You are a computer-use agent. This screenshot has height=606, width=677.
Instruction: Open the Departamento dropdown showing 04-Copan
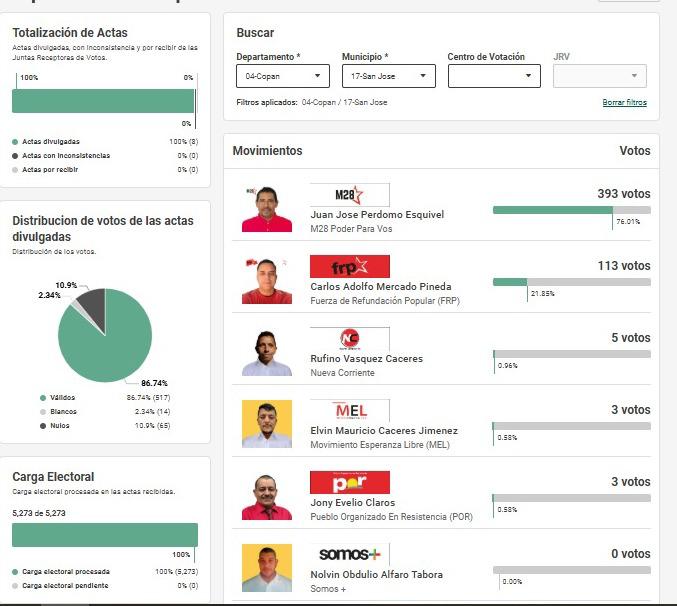tap(283, 76)
